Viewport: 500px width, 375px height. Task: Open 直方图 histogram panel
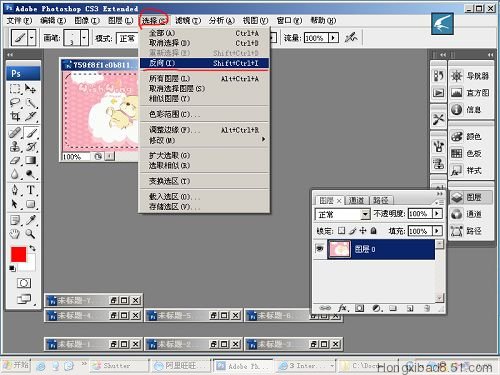(470, 93)
